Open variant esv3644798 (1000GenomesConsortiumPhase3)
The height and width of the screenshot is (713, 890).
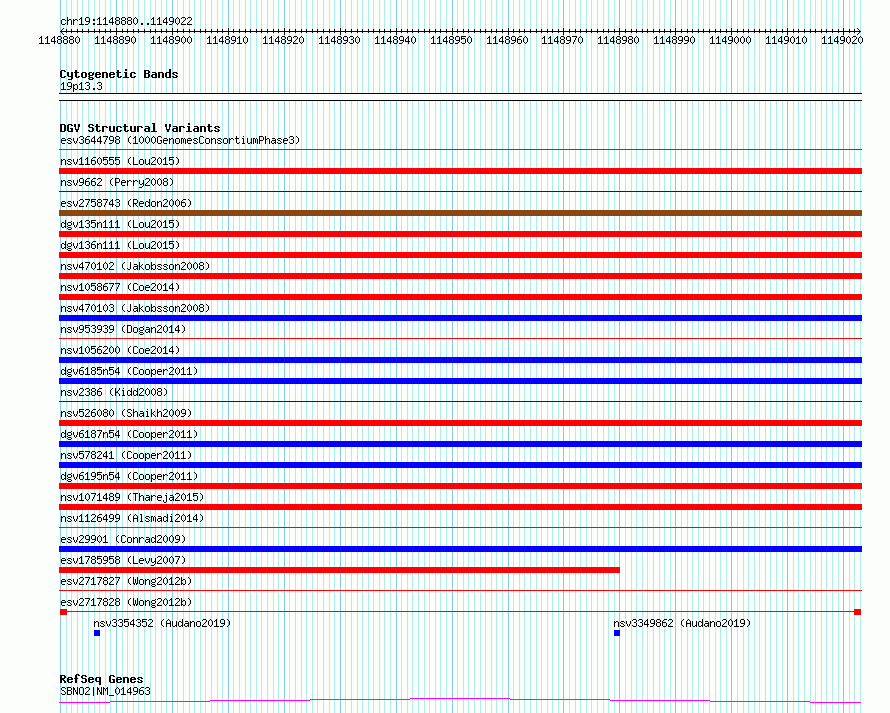180,140
